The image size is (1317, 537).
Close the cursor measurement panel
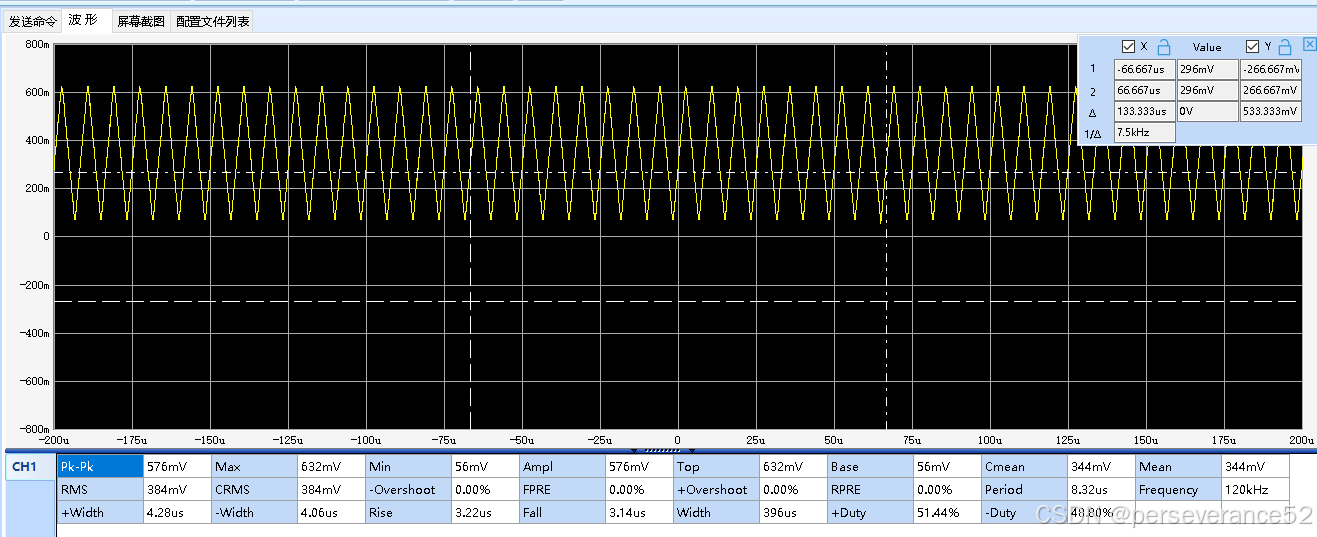click(1309, 44)
